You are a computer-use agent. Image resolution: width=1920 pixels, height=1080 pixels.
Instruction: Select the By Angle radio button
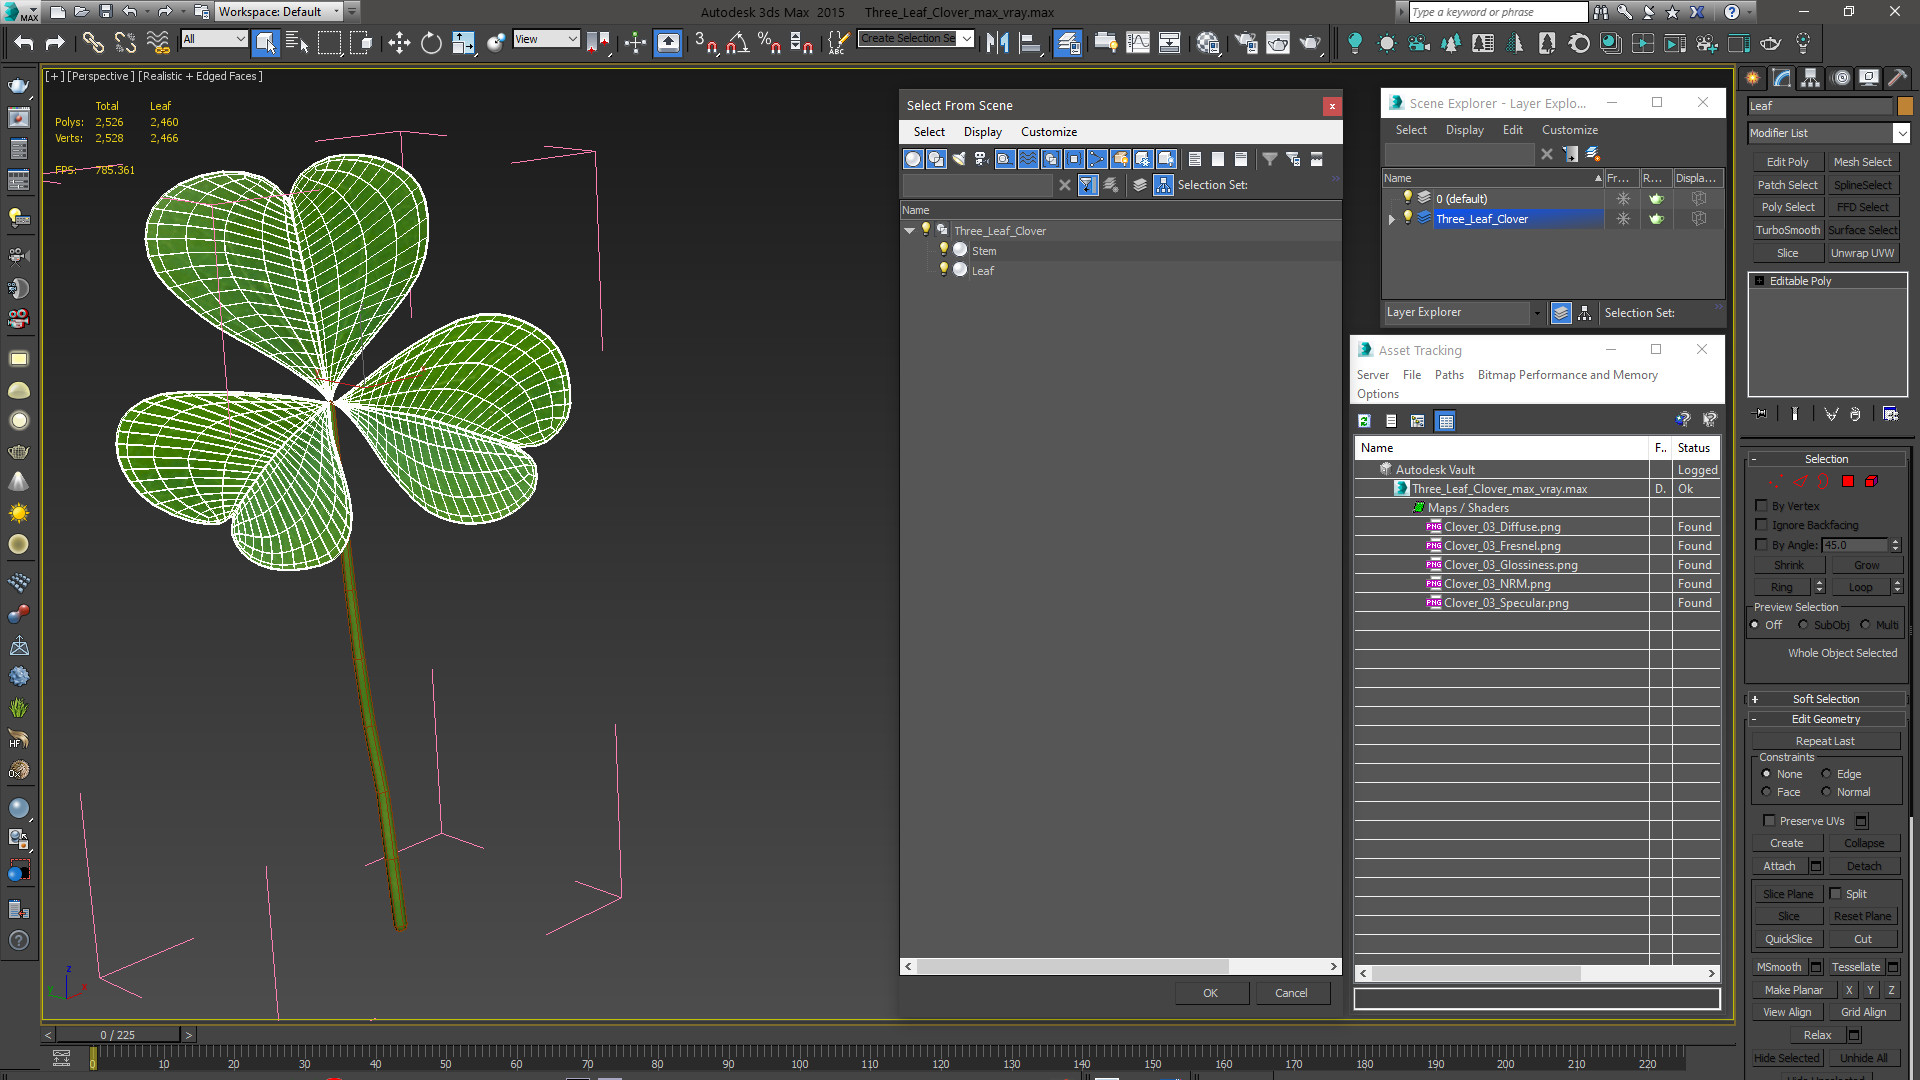[1762, 545]
